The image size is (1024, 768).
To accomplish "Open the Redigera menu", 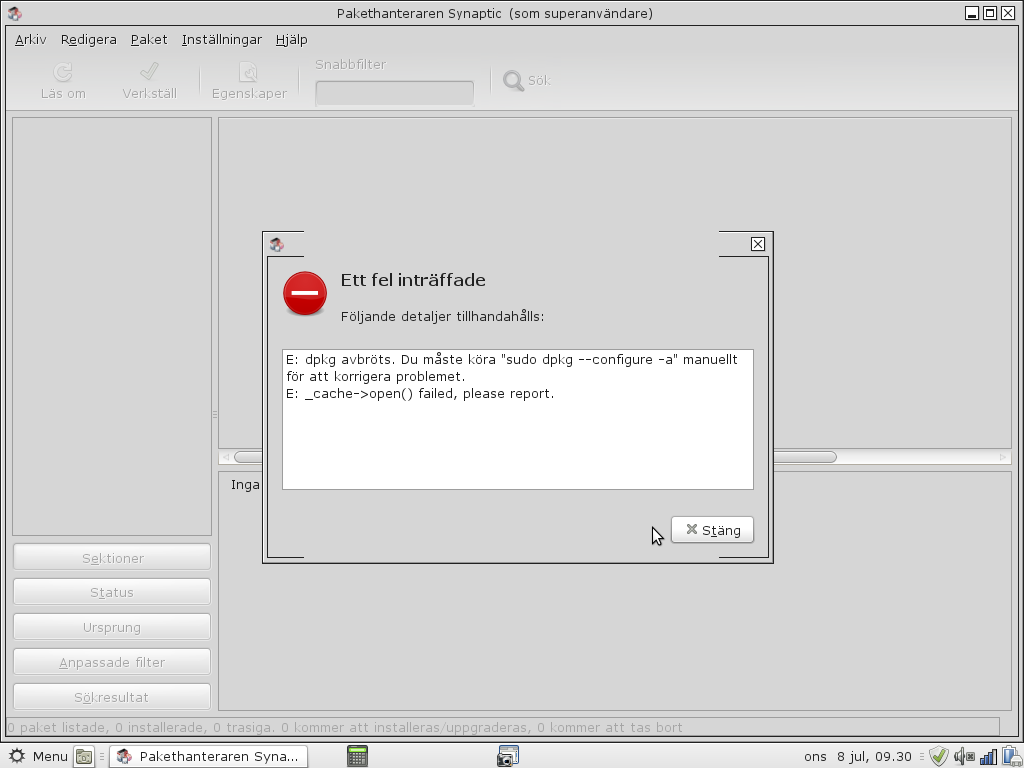I will [x=89, y=40].
